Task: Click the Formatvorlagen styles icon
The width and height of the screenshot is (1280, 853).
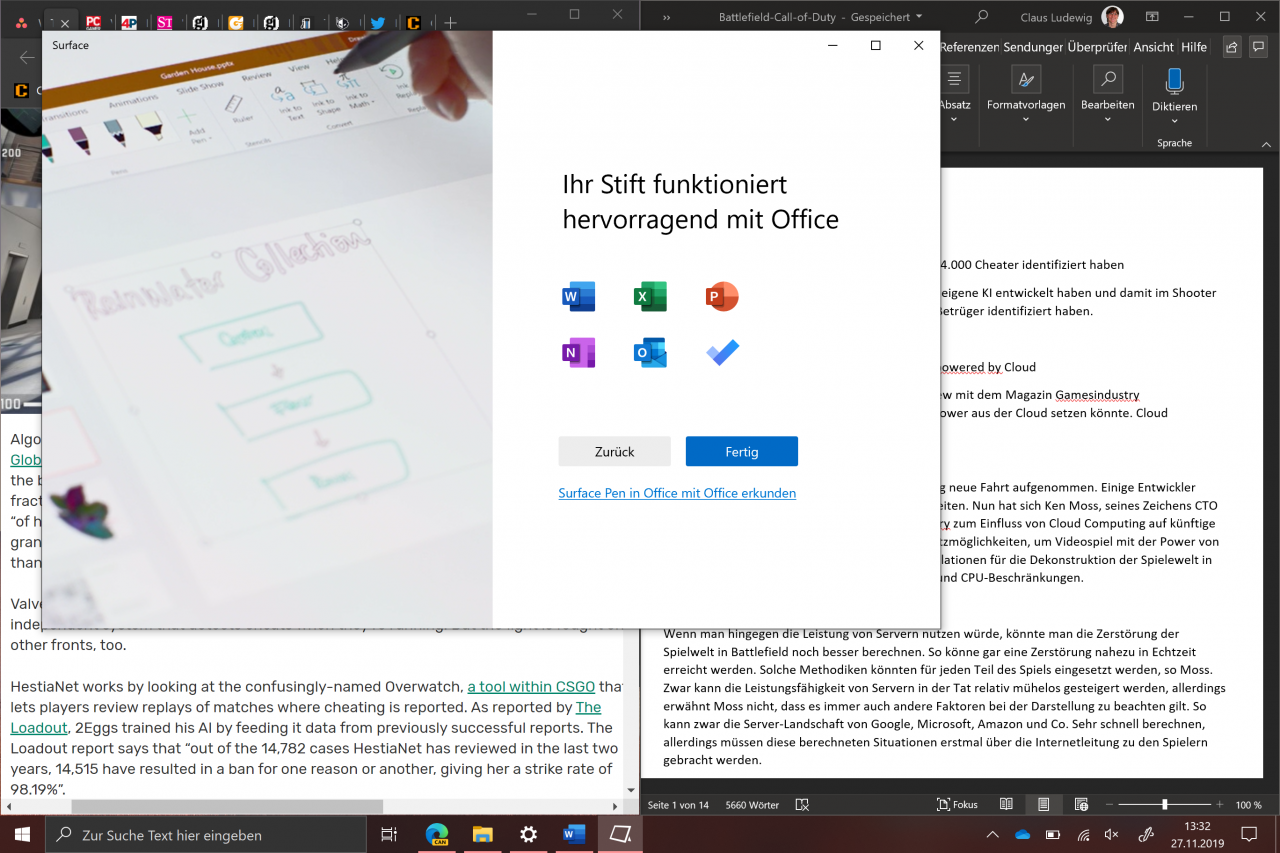Action: coord(1026,79)
